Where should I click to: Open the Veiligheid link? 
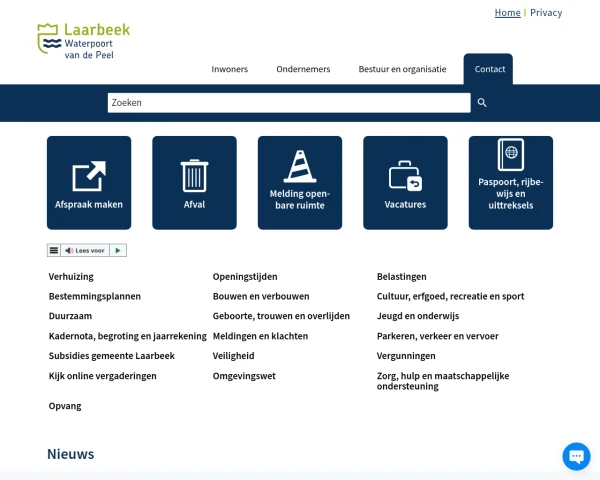[233, 356]
